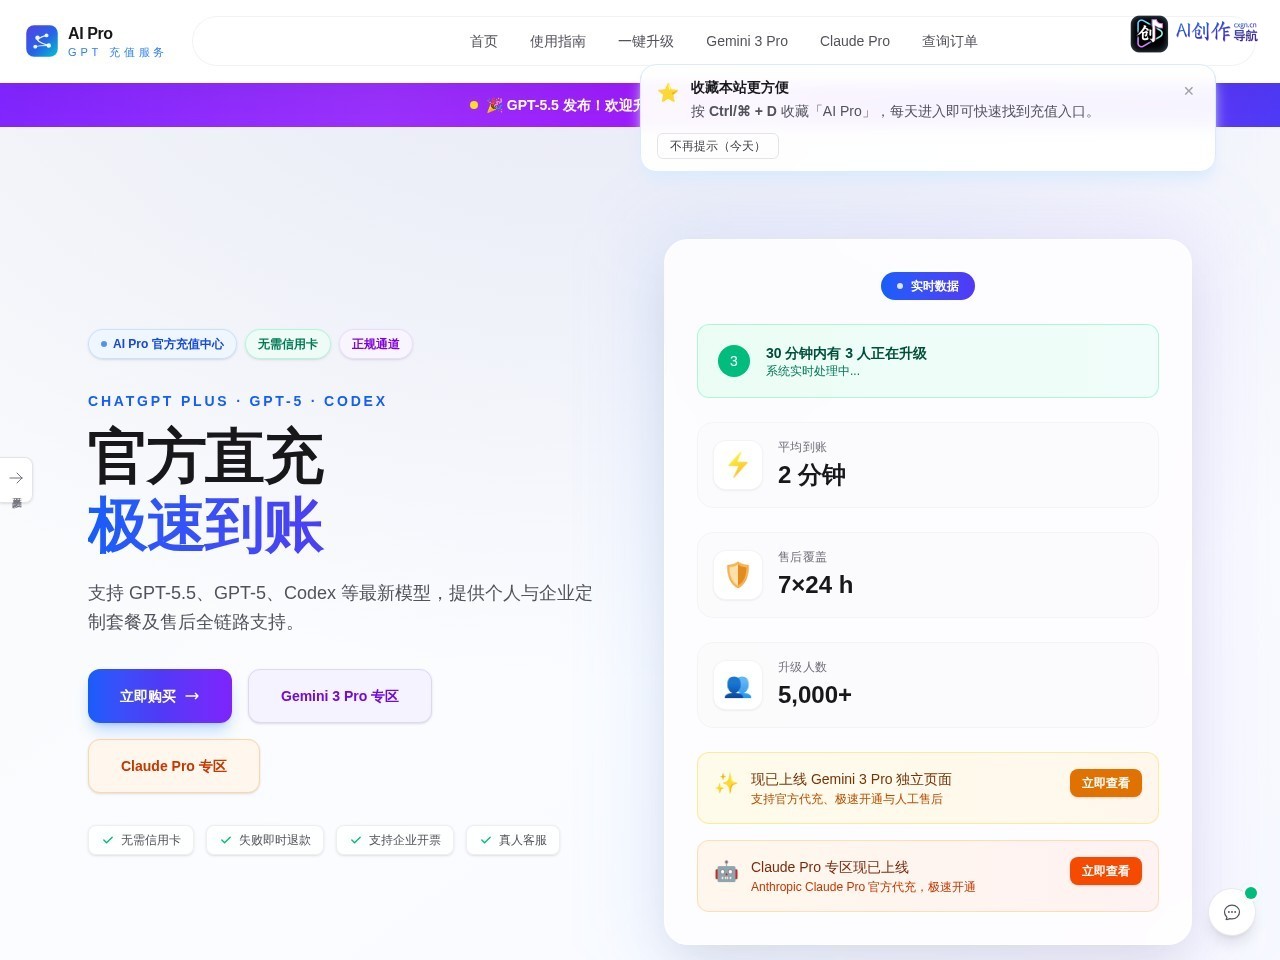Click green circle showing number 3

[x=734, y=361]
